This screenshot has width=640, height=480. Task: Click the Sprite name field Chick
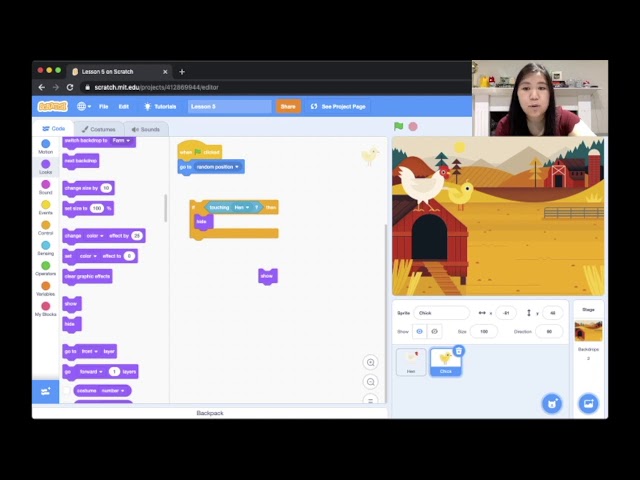tap(442, 313)
